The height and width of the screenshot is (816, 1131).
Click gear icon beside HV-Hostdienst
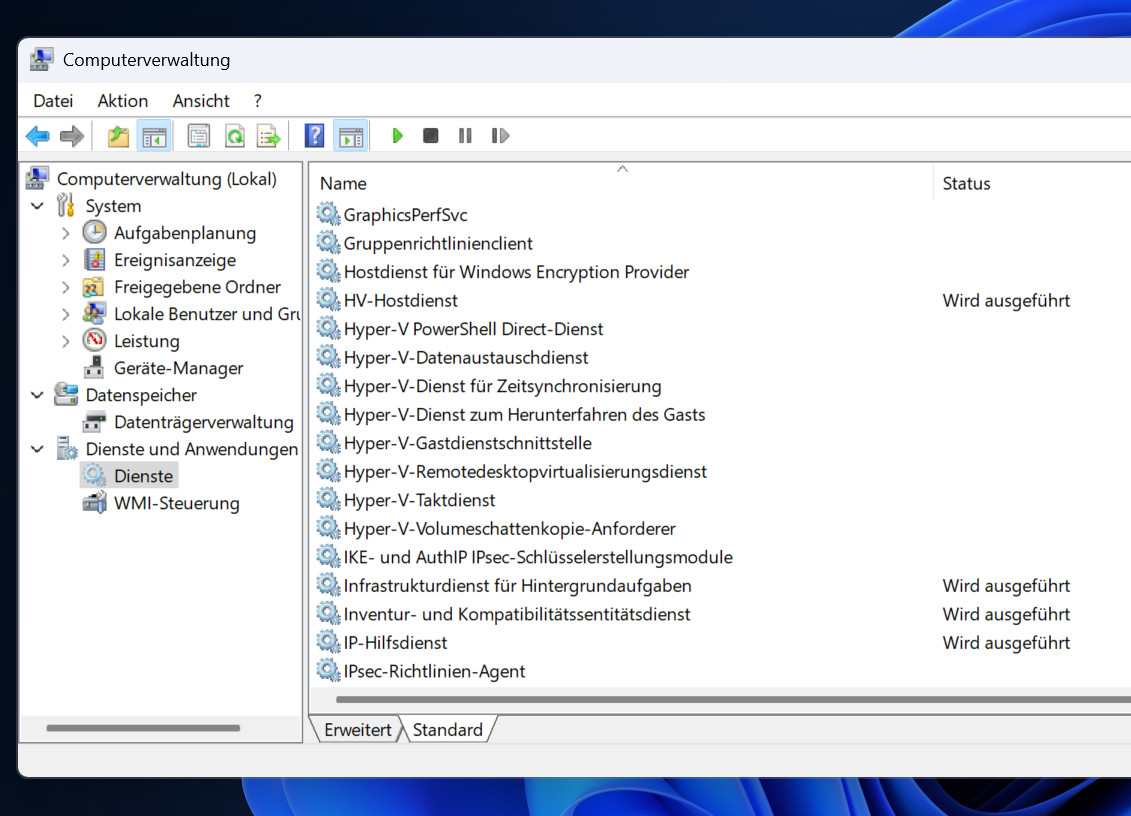[329, 299]
